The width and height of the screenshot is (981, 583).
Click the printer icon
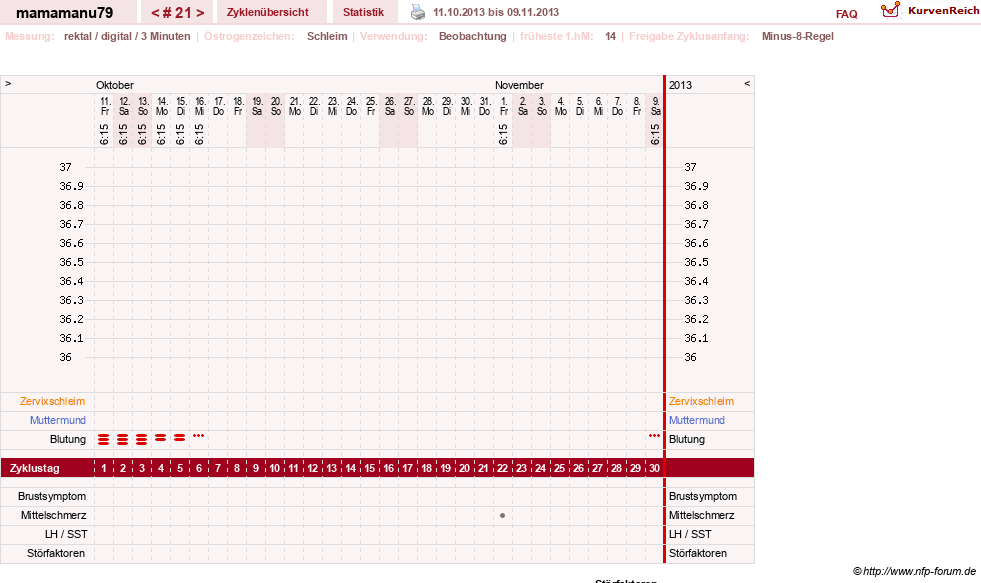click(x=418, y=12)
